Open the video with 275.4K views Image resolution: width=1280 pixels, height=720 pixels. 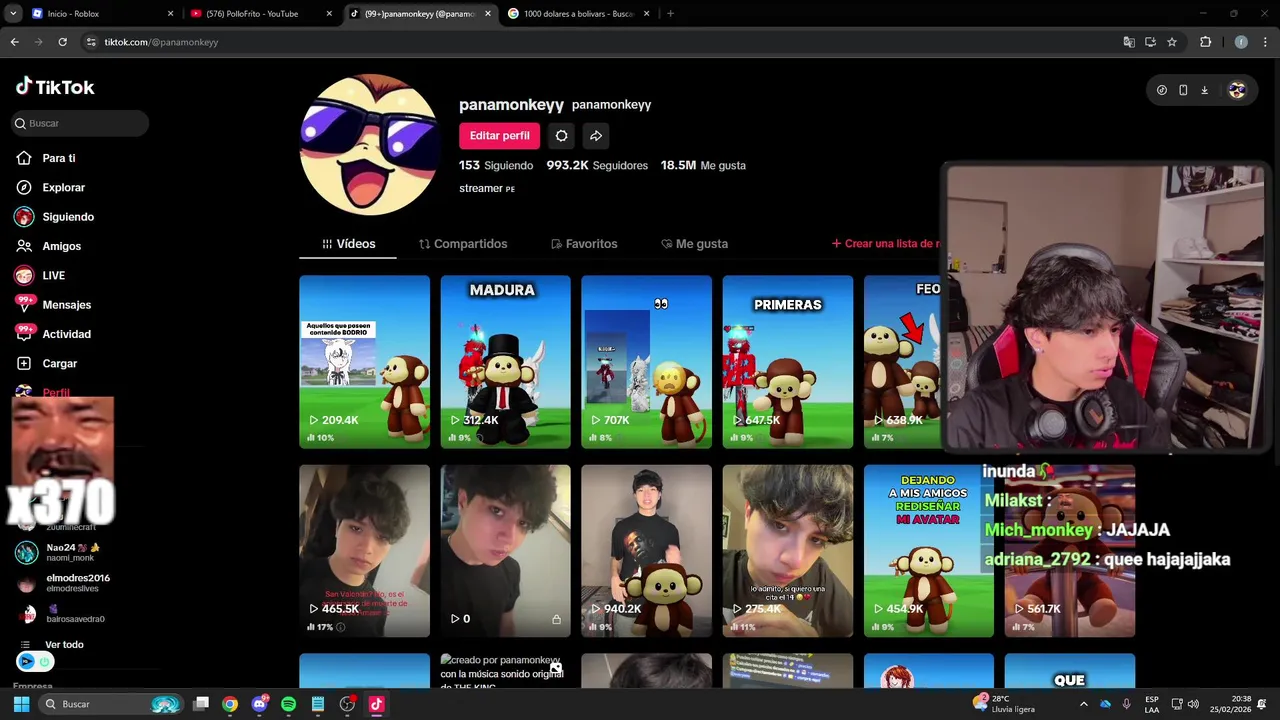[787, 551]
